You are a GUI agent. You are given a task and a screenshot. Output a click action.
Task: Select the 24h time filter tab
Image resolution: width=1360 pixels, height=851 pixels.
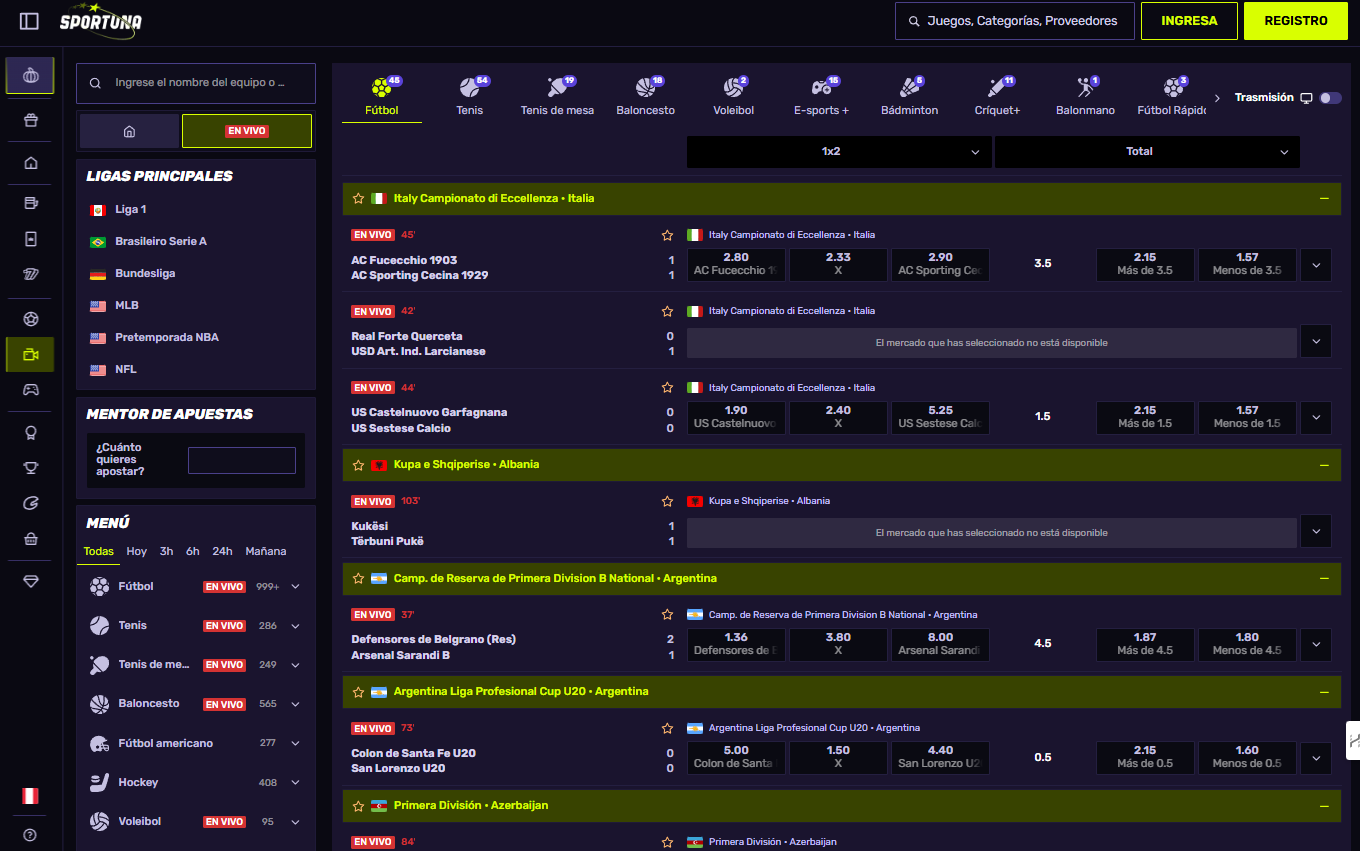(x=222, y=551)
